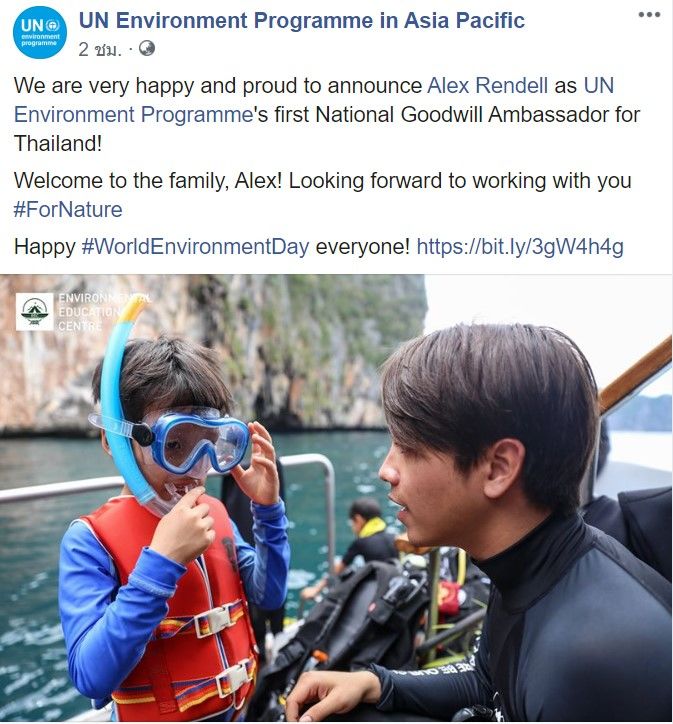Click the "2 ชม." post timestamp
Screen dimensions: 673x724
[100, 48]
